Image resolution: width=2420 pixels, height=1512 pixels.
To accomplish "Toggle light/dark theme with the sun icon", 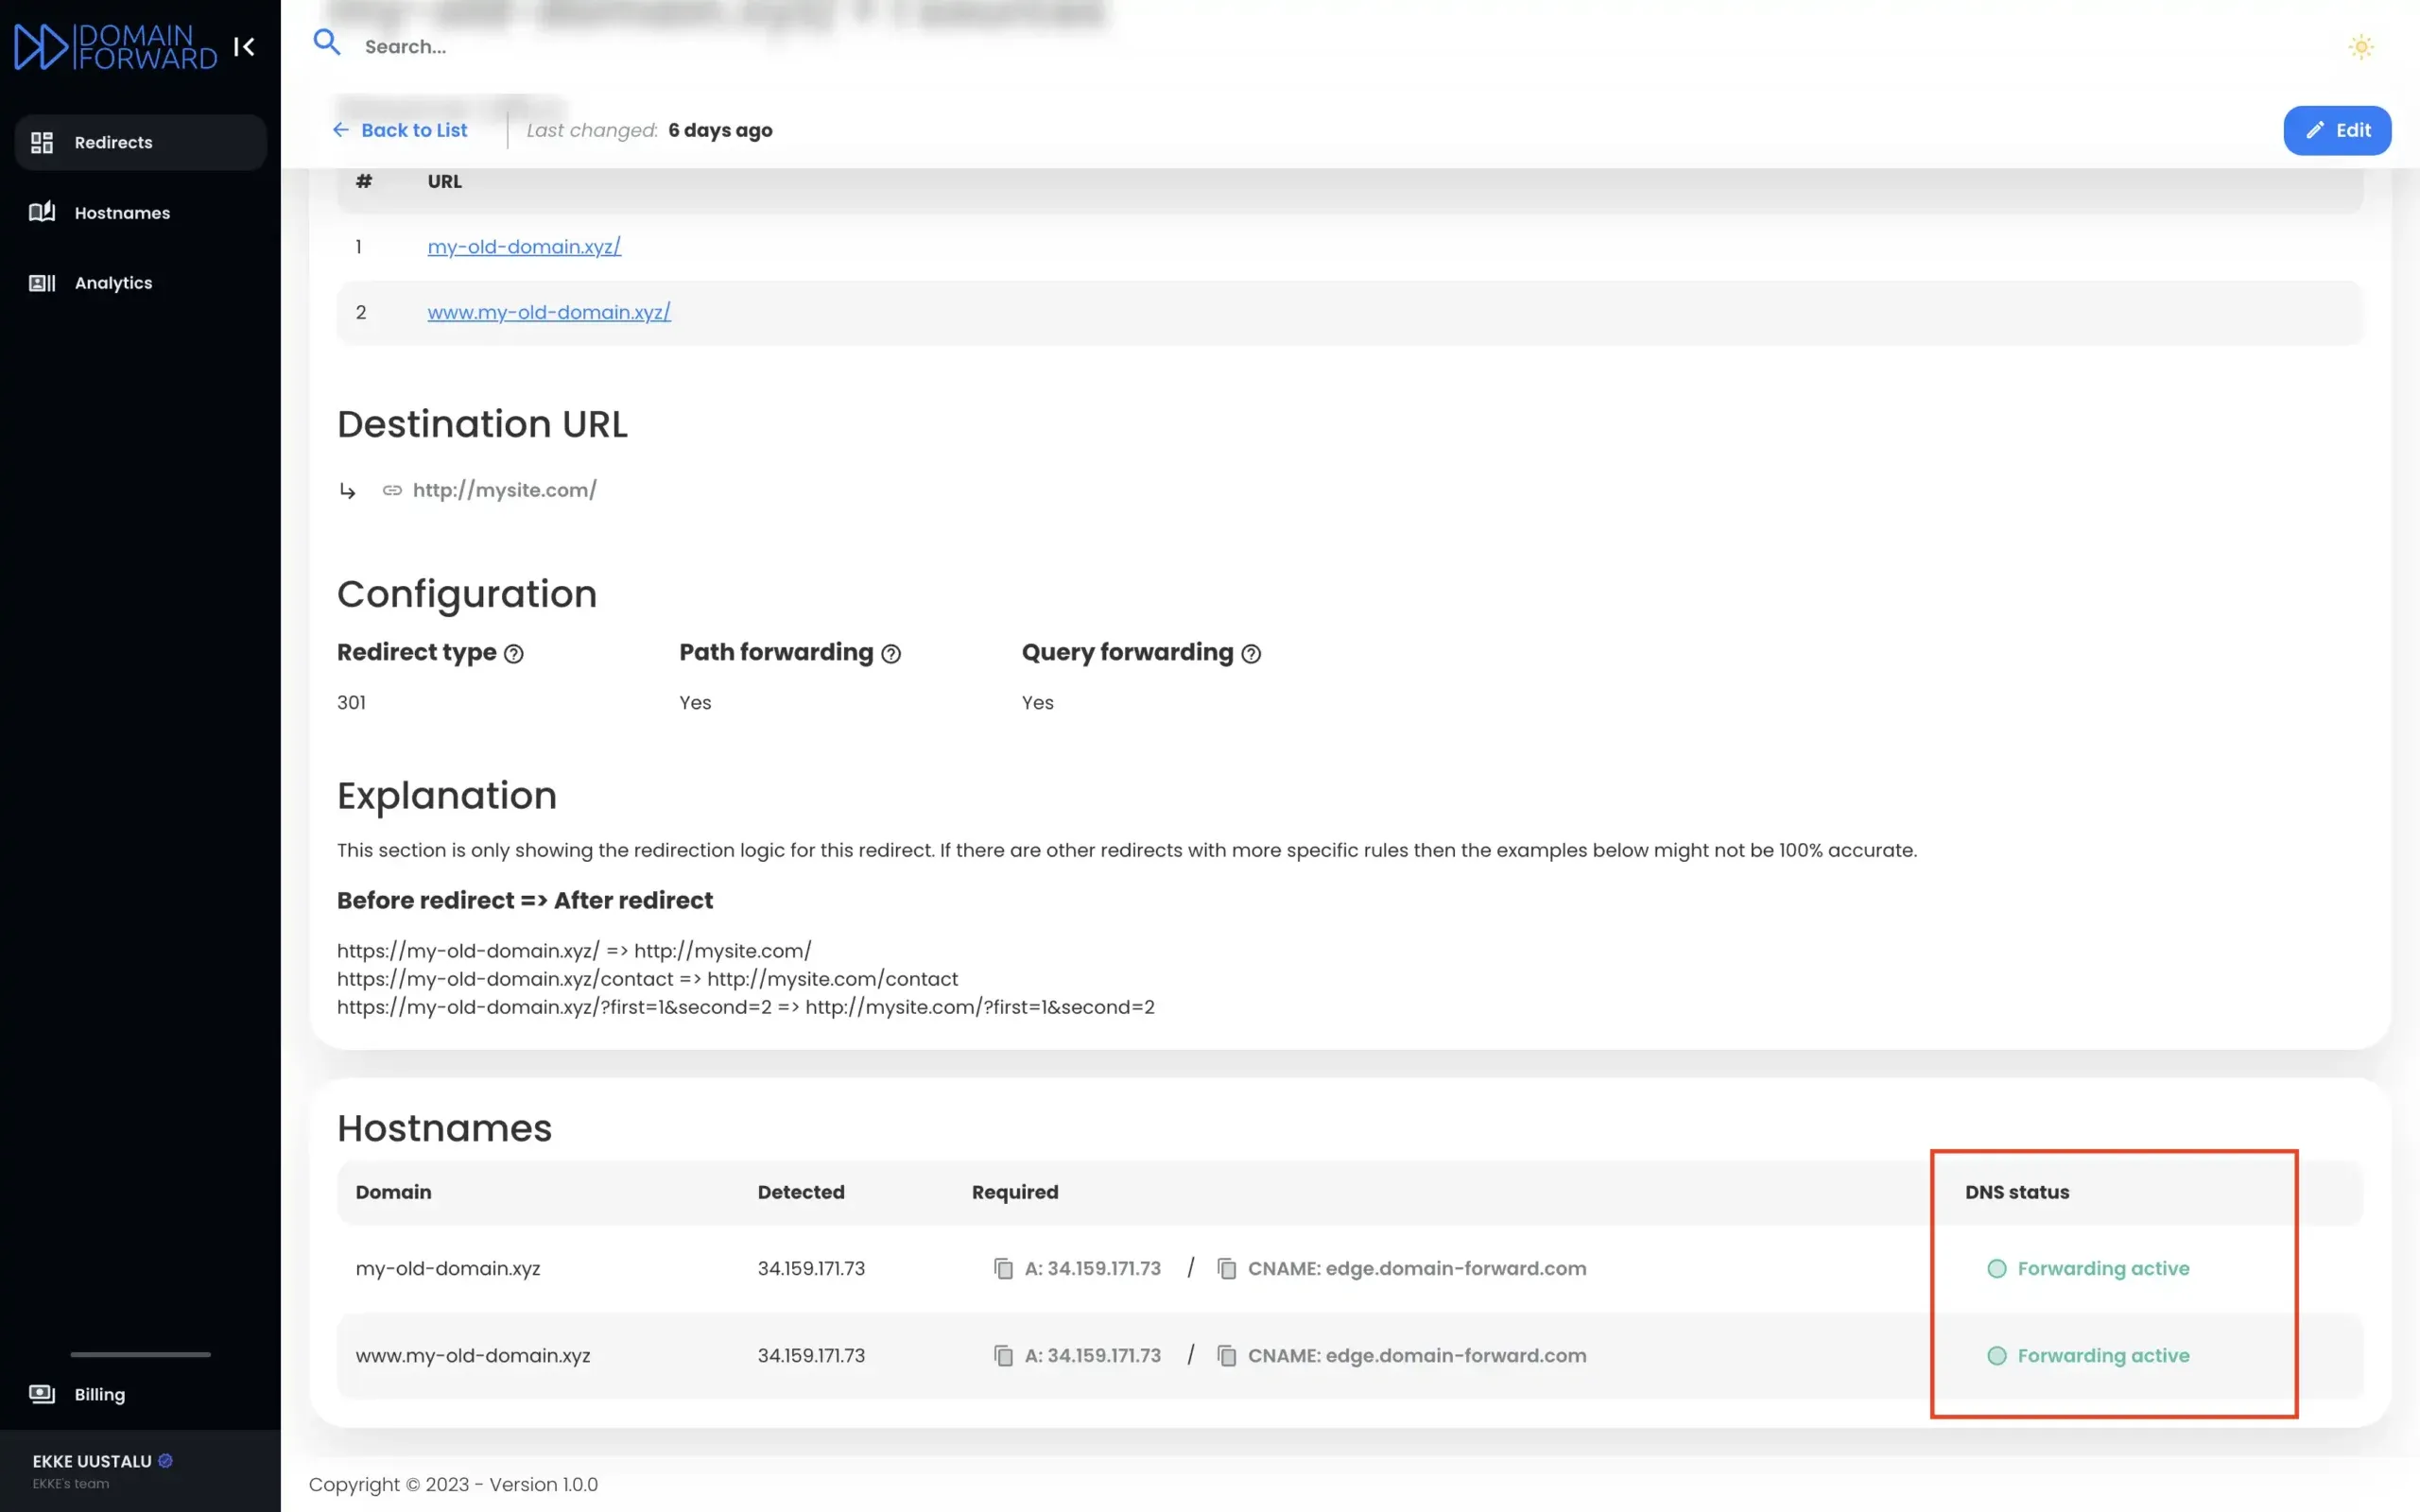I will point(2361,46).
